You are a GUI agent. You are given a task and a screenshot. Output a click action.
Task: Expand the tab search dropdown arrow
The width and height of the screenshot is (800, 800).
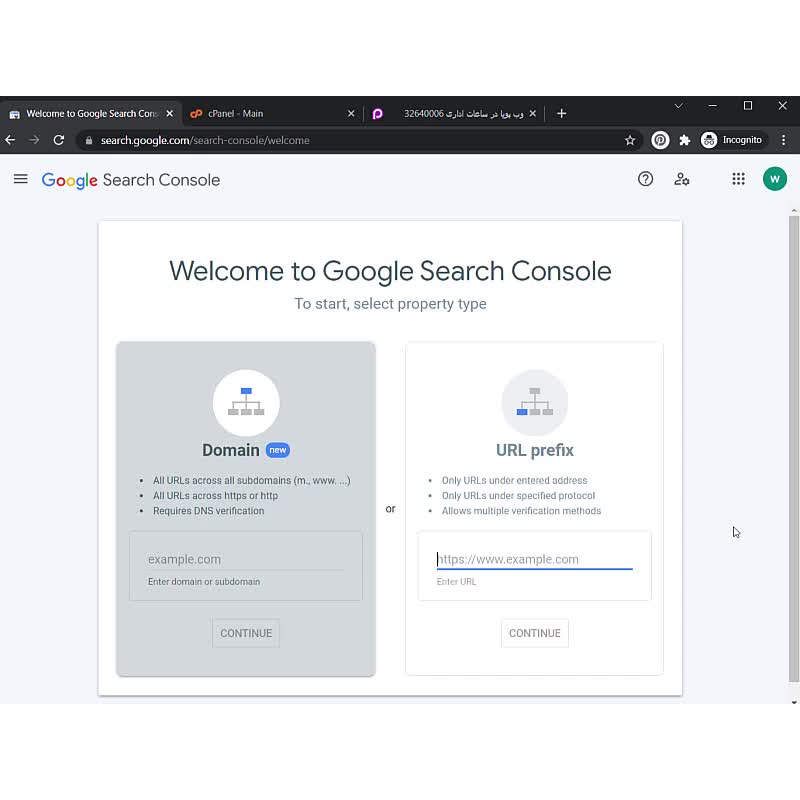678,106
